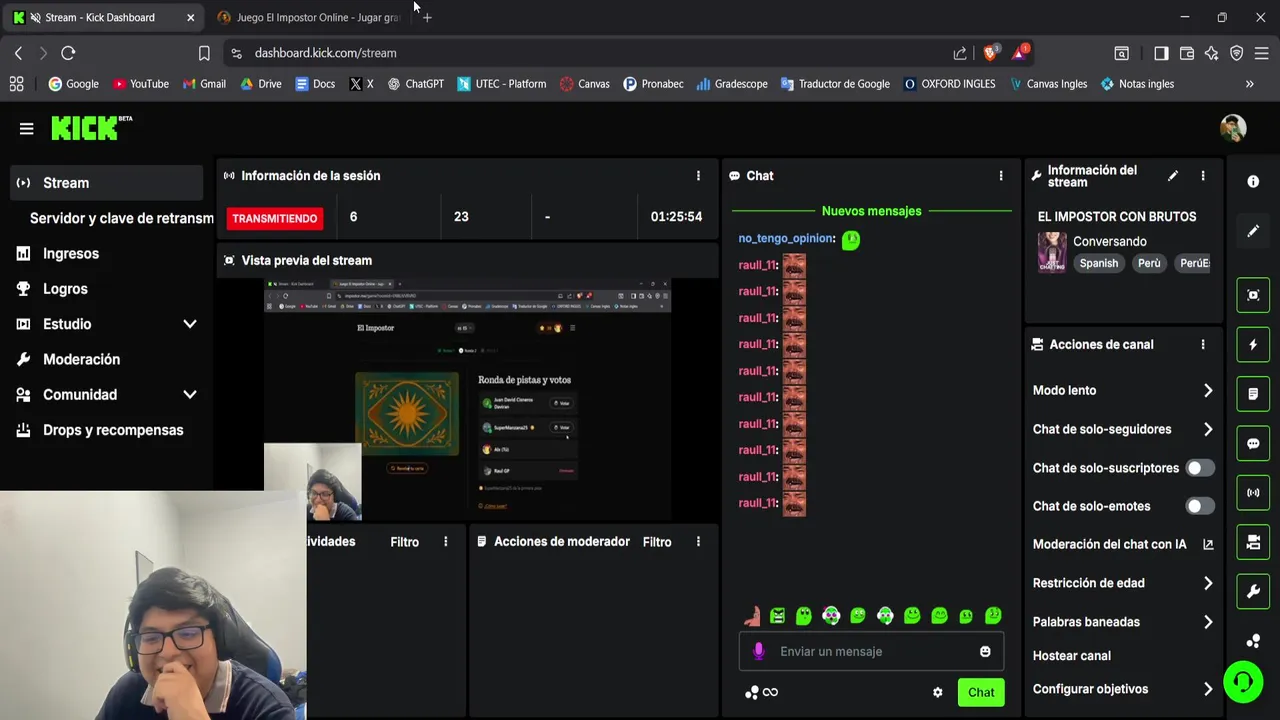This screenshot has height=720, width=1280.
Task: Open the green headset support button
Action: 1243,683
